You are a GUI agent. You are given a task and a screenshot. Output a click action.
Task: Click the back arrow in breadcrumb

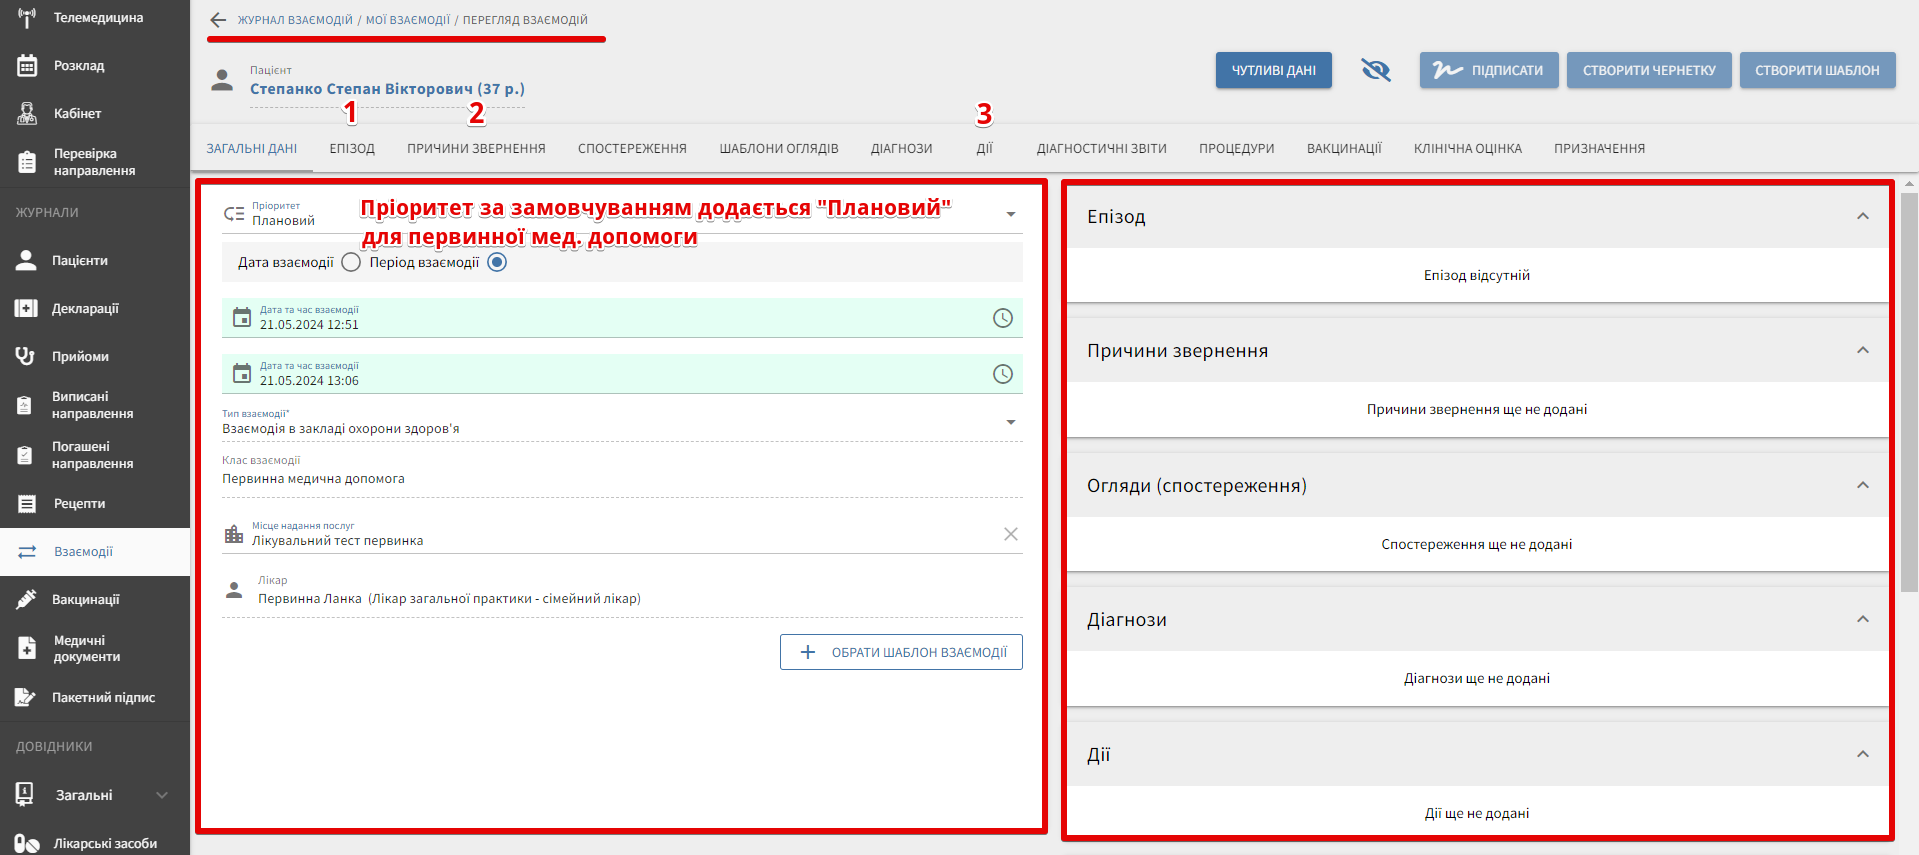point(218,20)
